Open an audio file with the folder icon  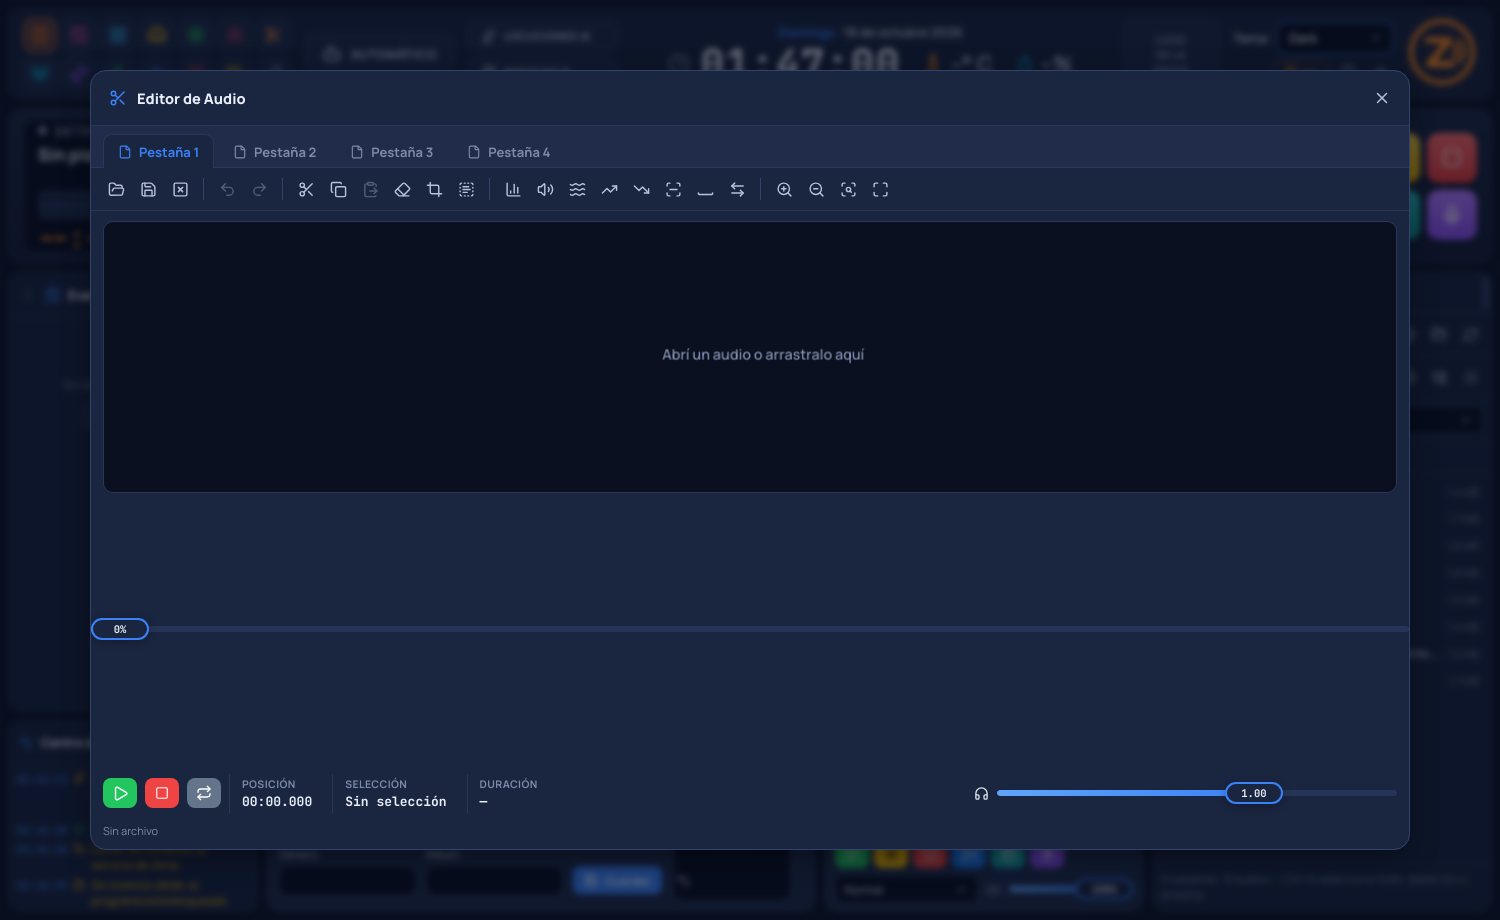pos(116,190)
